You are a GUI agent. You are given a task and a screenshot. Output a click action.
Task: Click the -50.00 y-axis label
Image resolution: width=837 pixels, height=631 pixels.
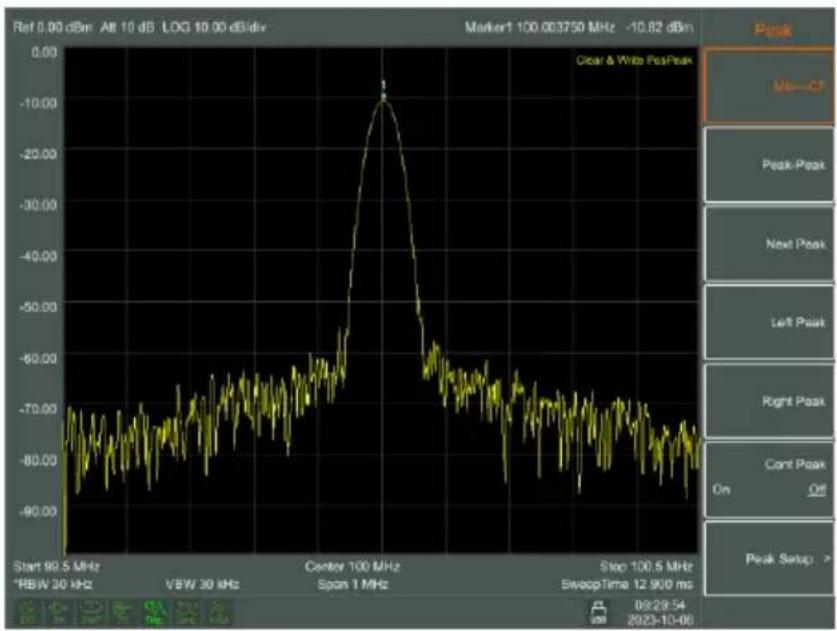(x=38, y=306)
